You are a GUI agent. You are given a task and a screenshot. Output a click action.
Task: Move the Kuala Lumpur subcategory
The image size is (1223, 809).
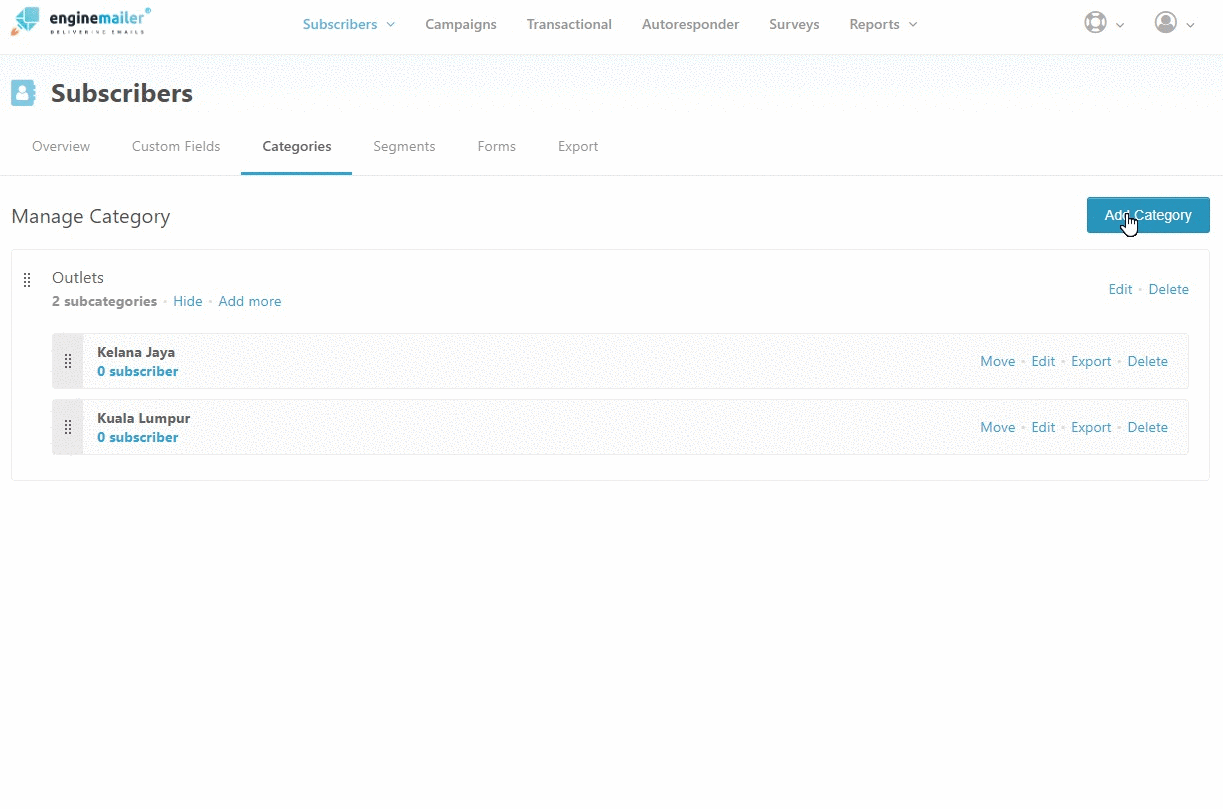997,427
